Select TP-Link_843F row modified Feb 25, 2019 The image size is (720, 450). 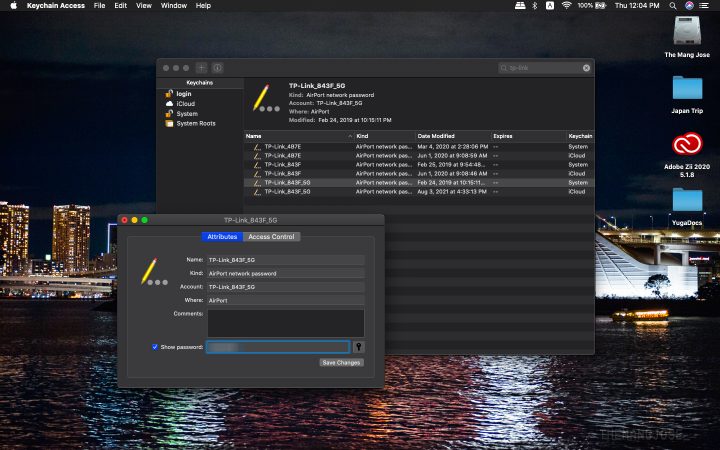pyautogui.click(x=419, y=165)
